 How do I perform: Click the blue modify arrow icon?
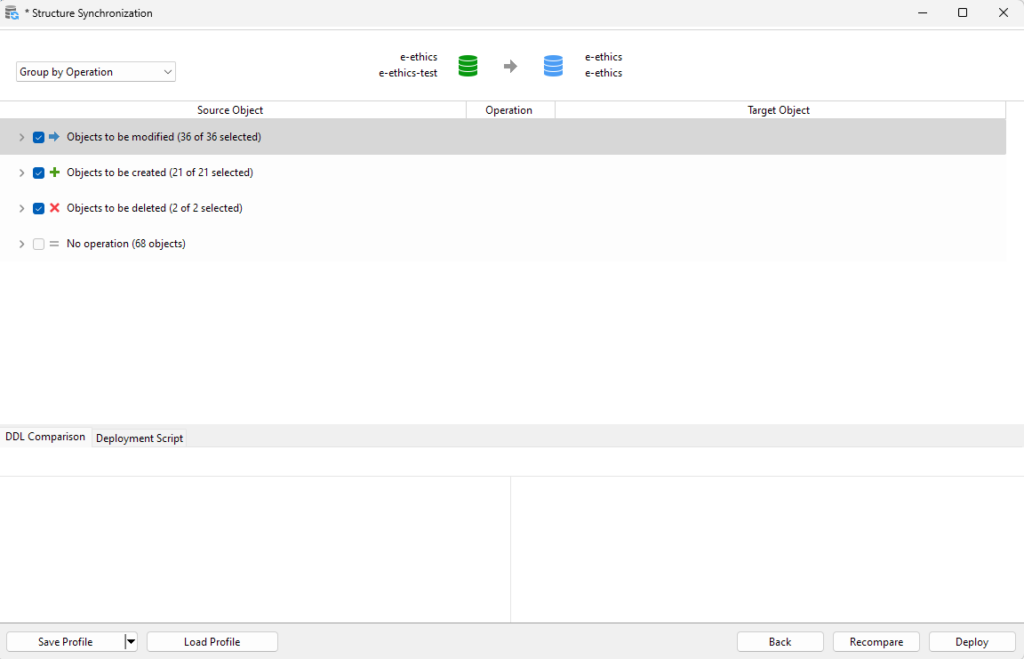click(54, 137)
